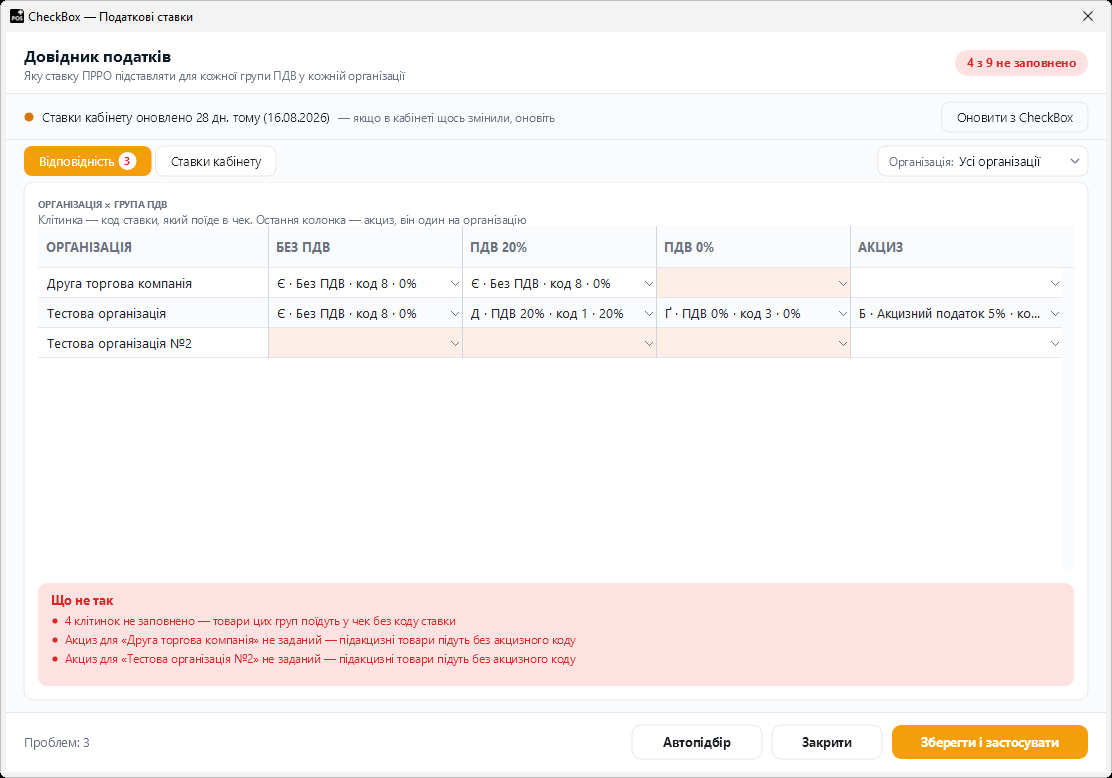Close the Податкові ставки window
This screenshot has width=1112, height=778.
pyautogui.click(x=1088, y=16)
